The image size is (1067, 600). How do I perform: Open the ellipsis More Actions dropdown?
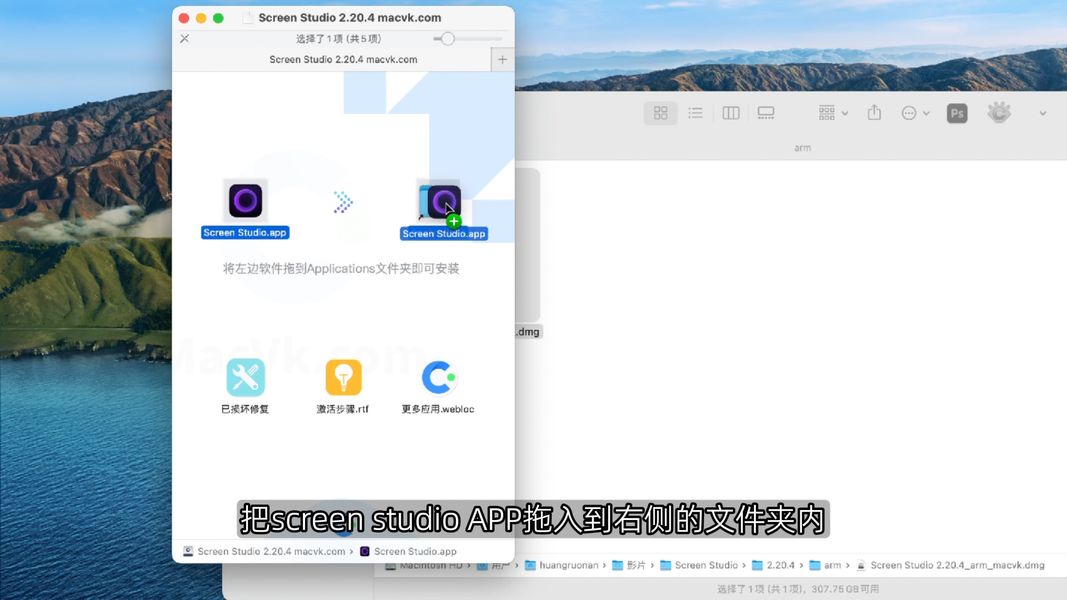tap(915, 113)
